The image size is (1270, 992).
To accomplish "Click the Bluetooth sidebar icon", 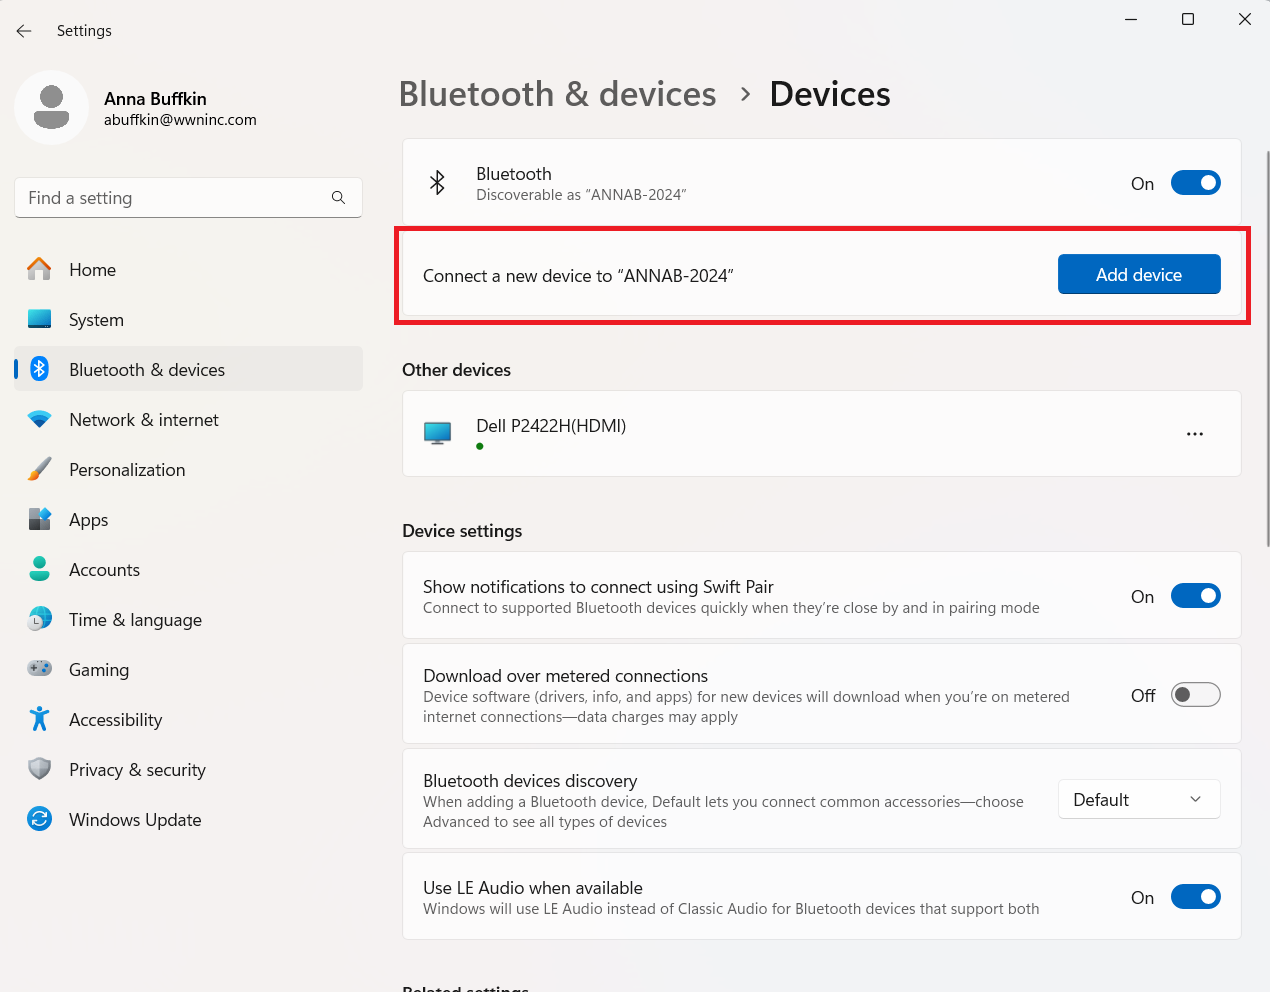I will 39,369.
